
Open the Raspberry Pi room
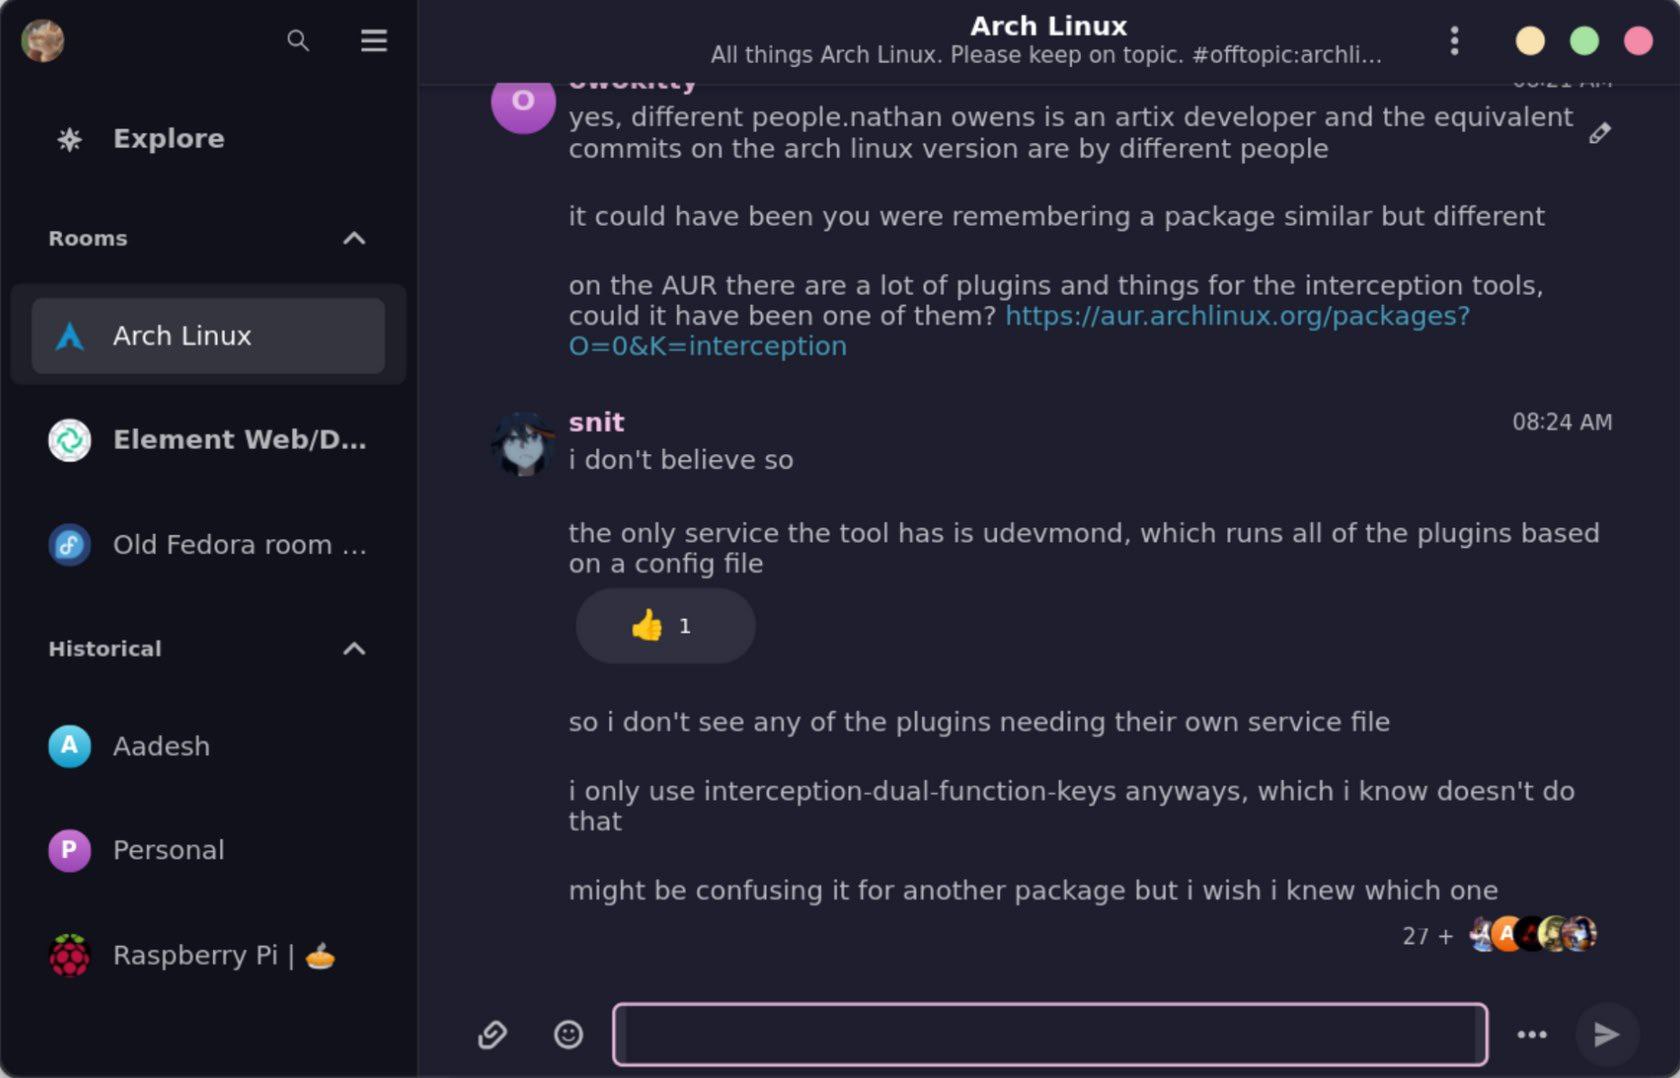point(208,955)
